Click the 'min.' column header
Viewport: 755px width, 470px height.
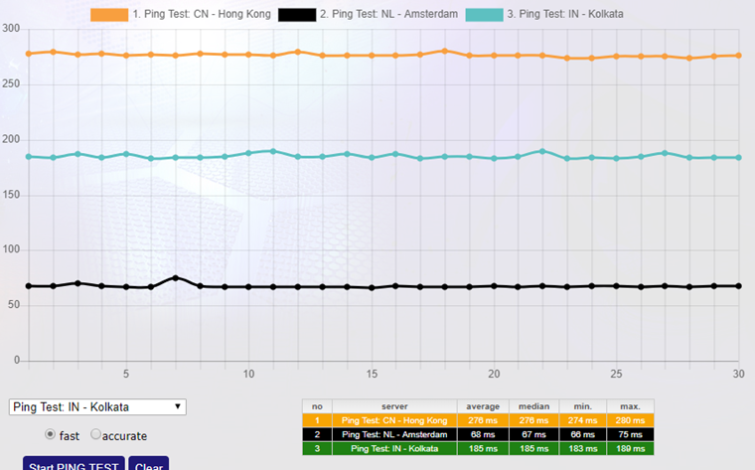point(582,407)
